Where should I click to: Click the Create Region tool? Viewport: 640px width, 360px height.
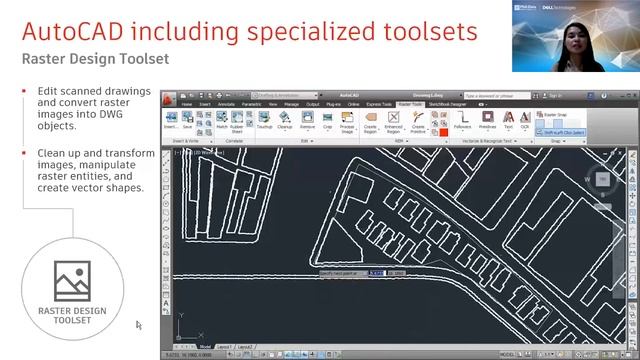[370, 122]
